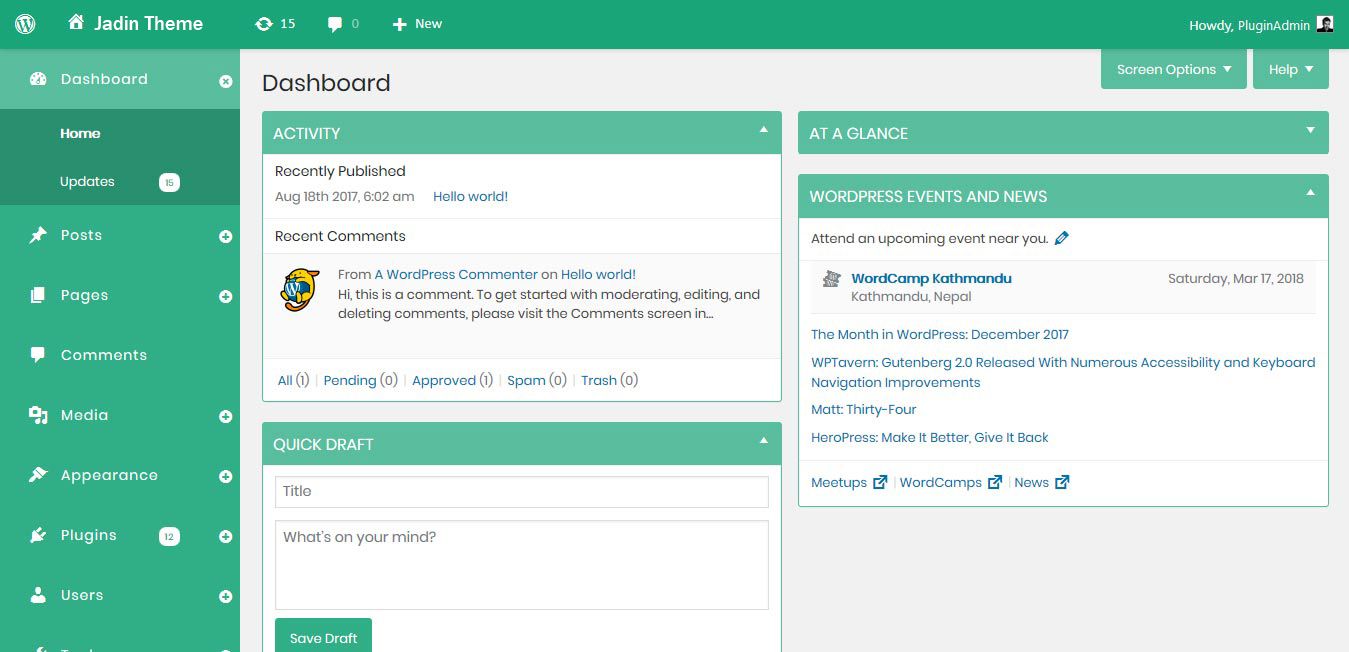This screenshot has width=1349, height=652.
Task: Open the Appearance menu
Action: pos(109,475)
